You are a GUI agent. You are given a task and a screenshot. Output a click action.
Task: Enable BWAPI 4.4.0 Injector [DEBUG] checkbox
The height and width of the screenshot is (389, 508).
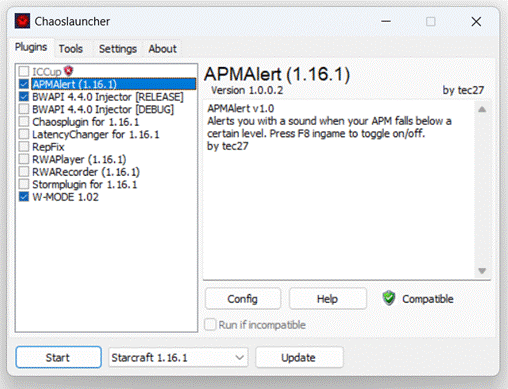24,109
